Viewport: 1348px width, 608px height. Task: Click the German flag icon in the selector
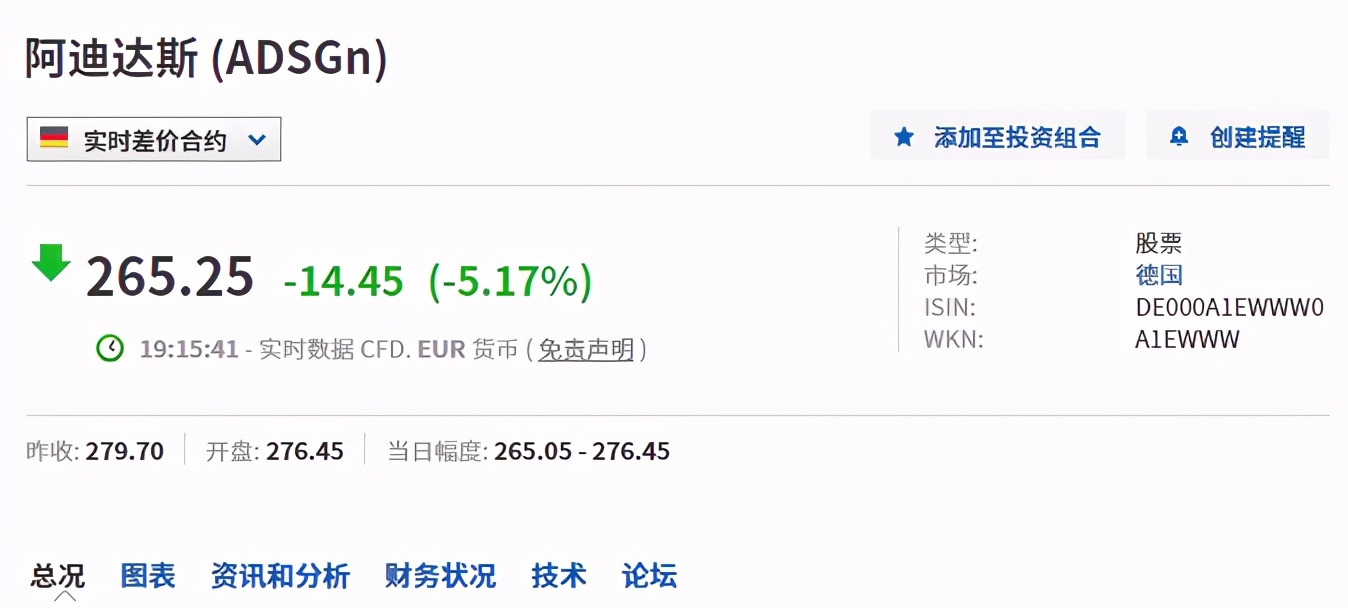(x=55, y=138)
